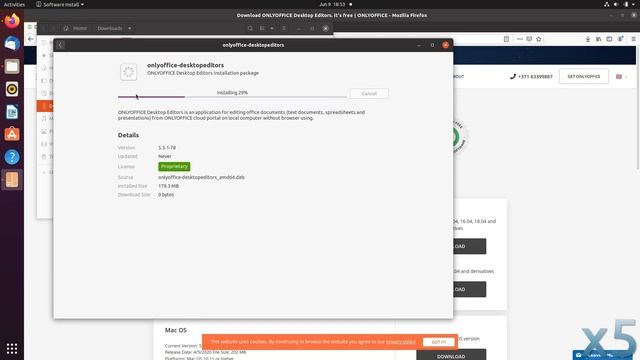Open Home in Files window path bar
Viewport: 640px width, 360px height.
pyautogui.click(x=76, y=28)
